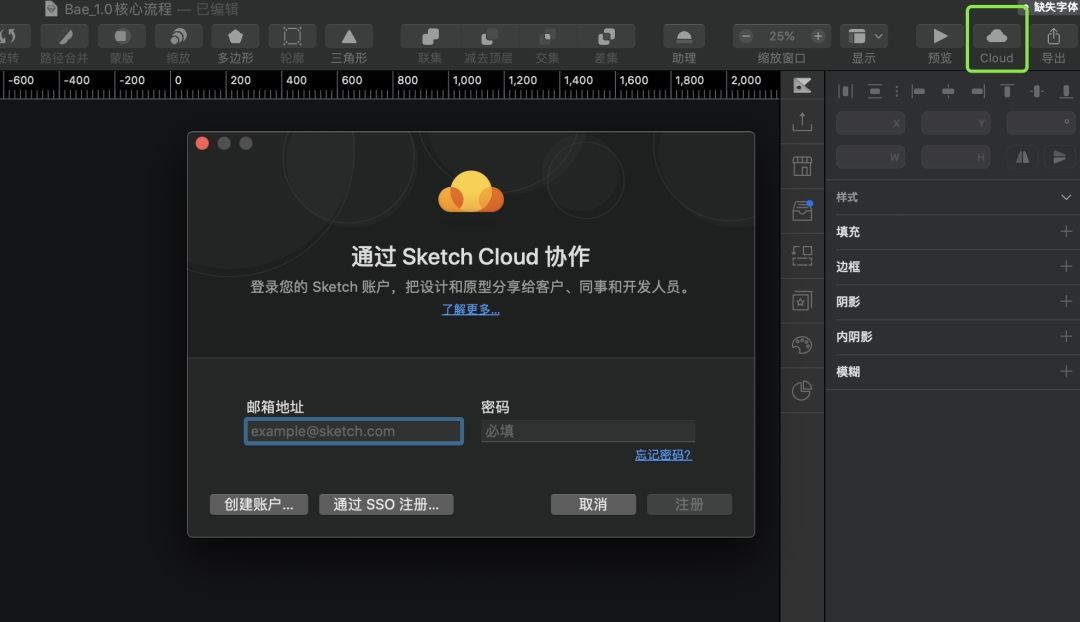The height and width of the screenshot is (622, 1080).
Task: Click the Outline (轮廓) toolbar icon
Action: tap(292, 37)
